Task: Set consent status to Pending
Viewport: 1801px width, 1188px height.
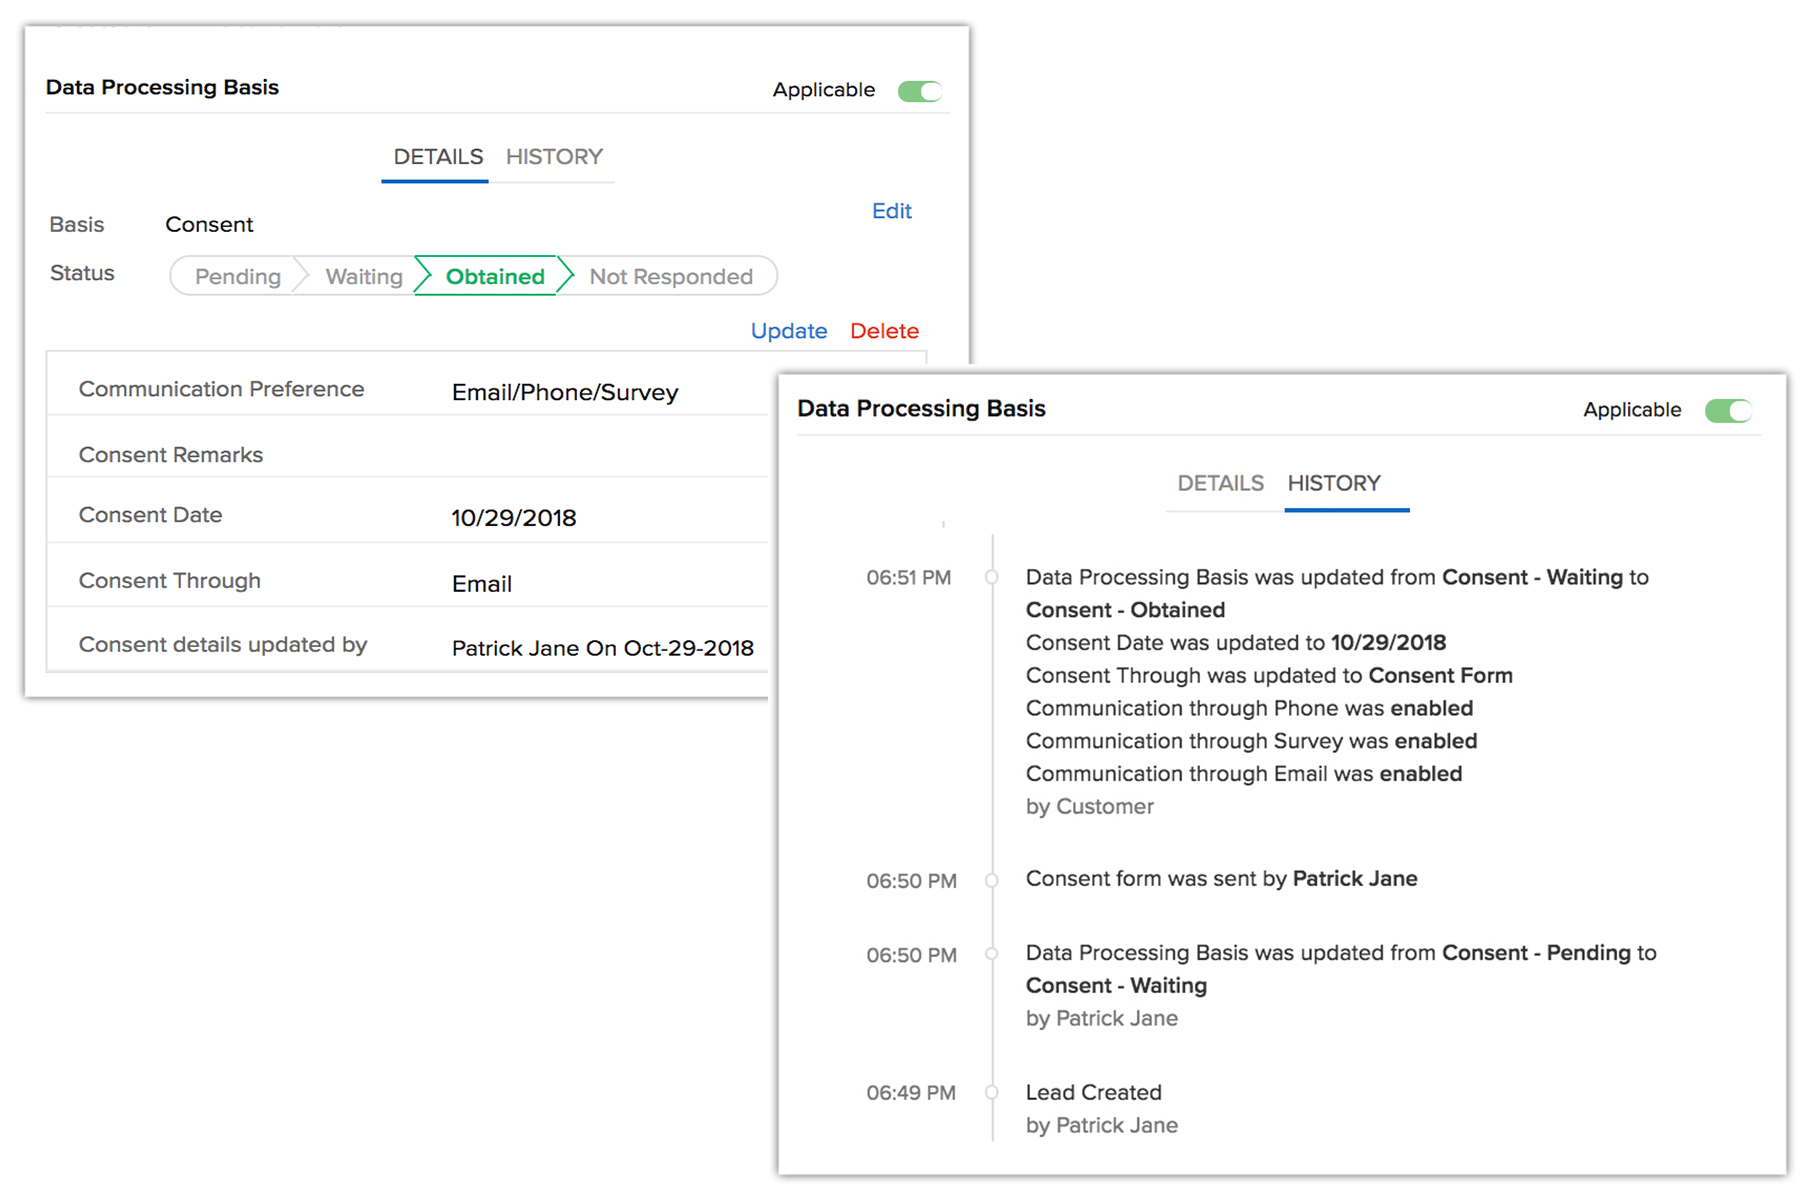Action: [237, 277]
